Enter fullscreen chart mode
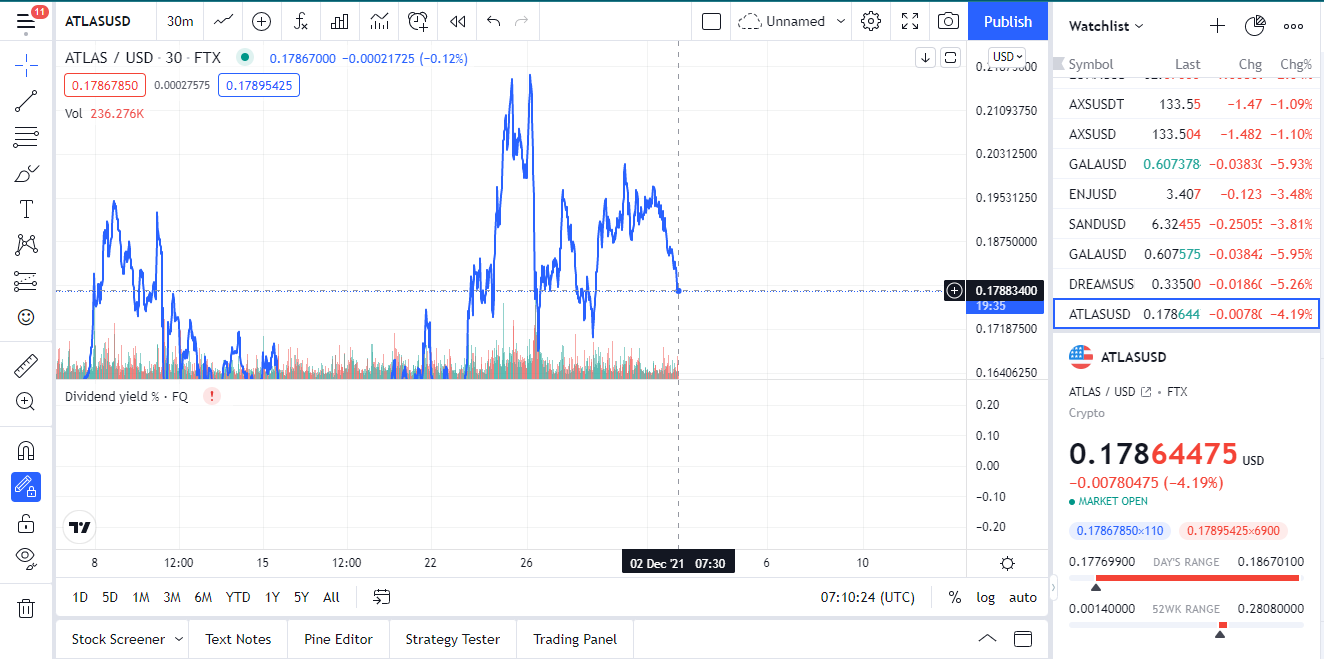Screen dimensions: 1324x659 (910, 21)
